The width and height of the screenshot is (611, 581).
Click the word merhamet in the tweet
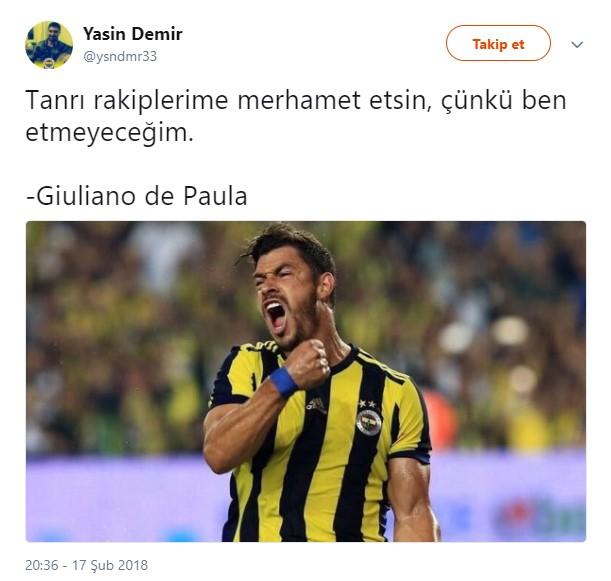click(299, 100)
